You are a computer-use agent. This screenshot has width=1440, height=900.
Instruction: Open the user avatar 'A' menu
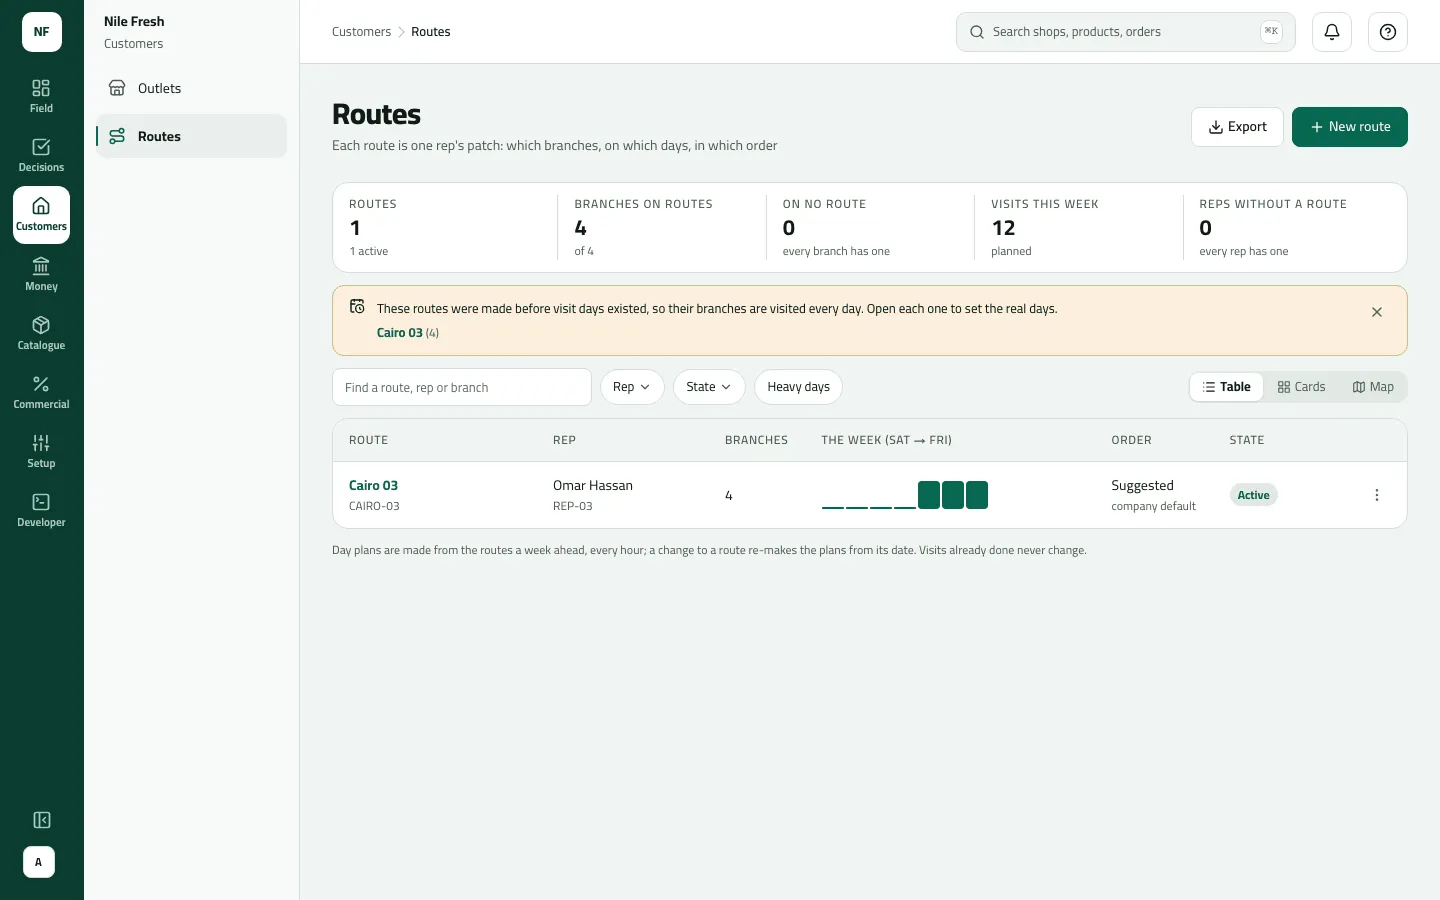click(x=39, y=862)
